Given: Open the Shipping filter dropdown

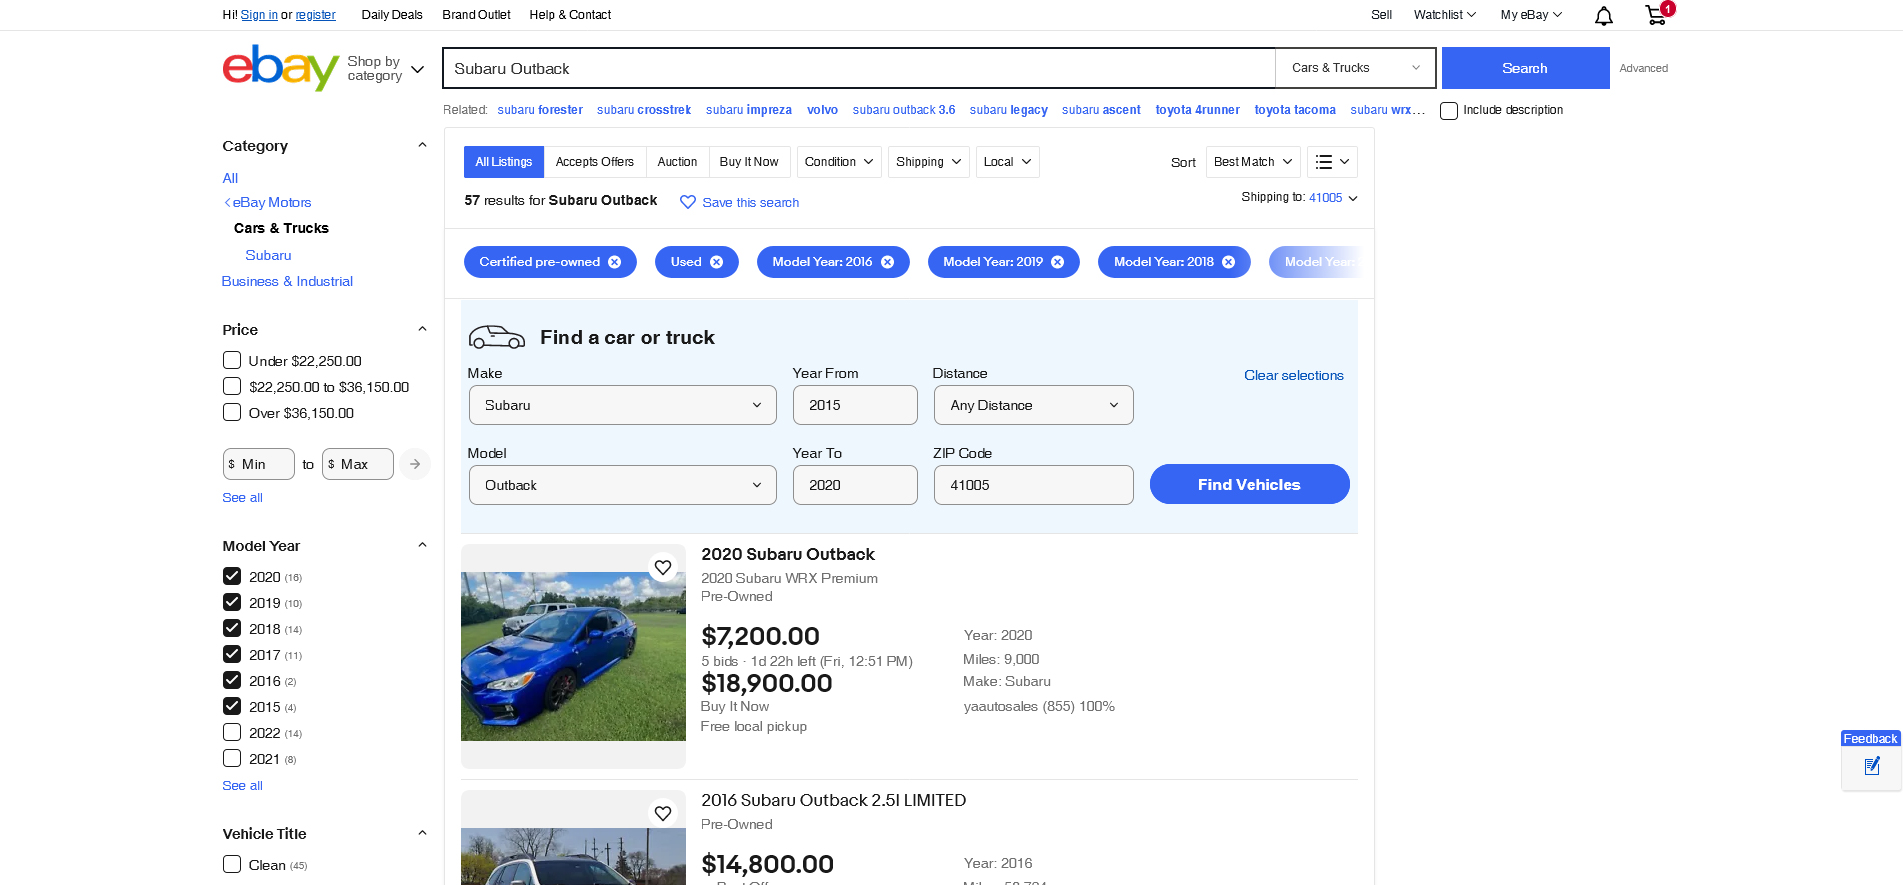Looking at the screenshot, I should pos(929,162).
